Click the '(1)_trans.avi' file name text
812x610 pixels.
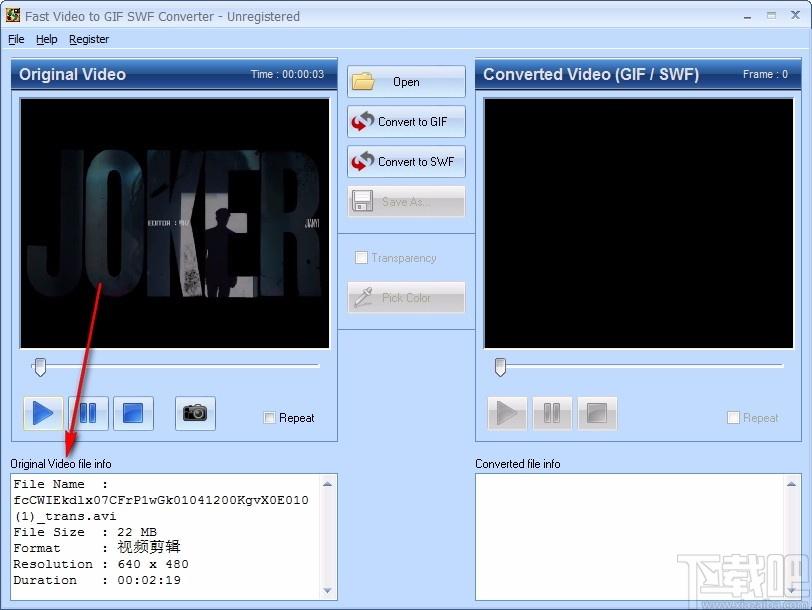tap(65, 516)
